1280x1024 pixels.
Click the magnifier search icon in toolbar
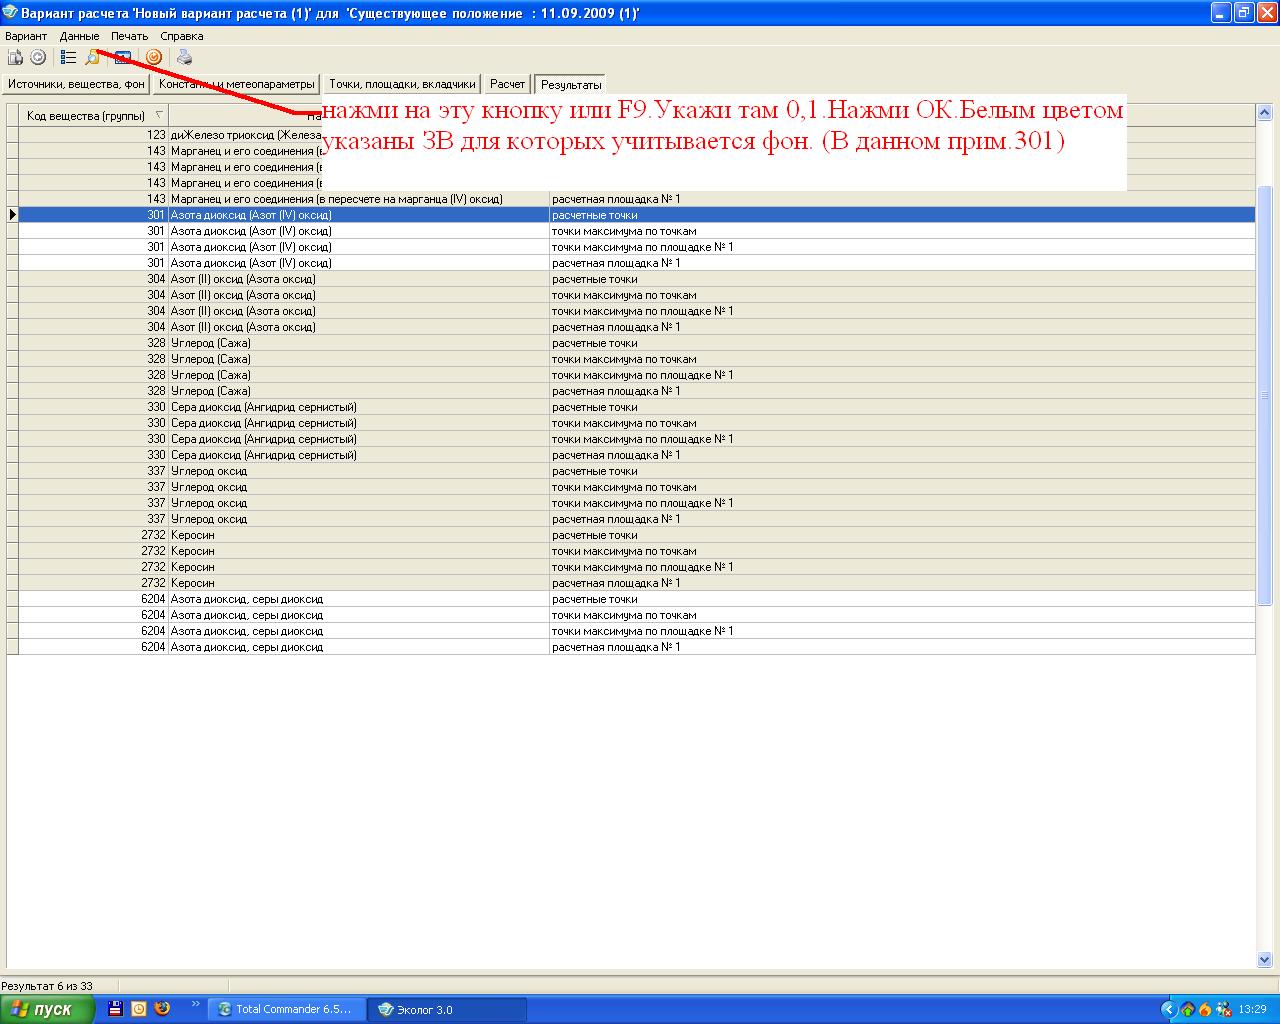pyautogui.click(x=92, y=58)
